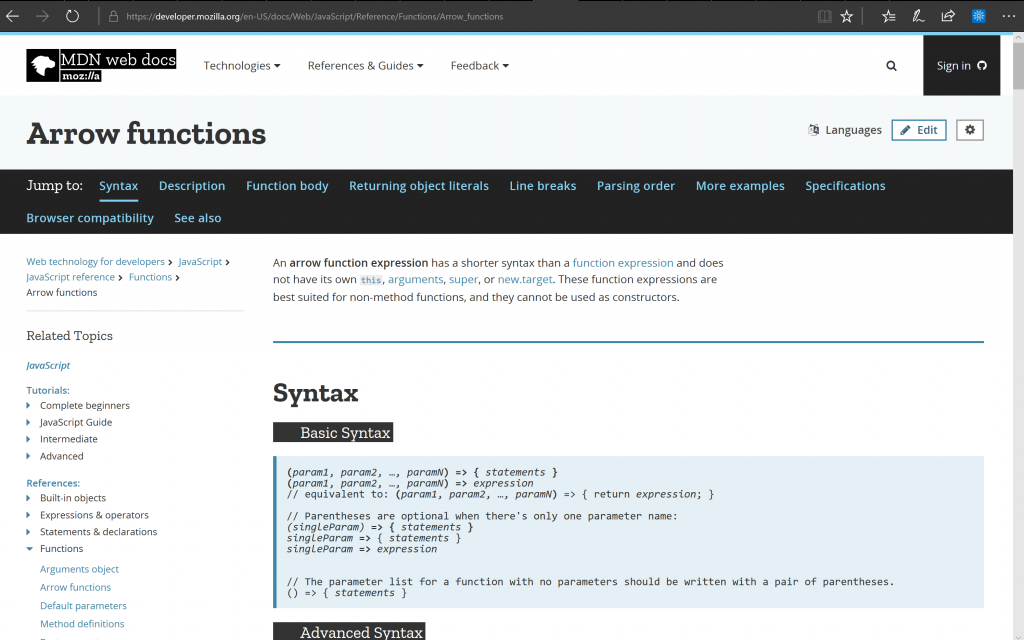
Task: Jump to Line breaks section
Action: [543, 186]
